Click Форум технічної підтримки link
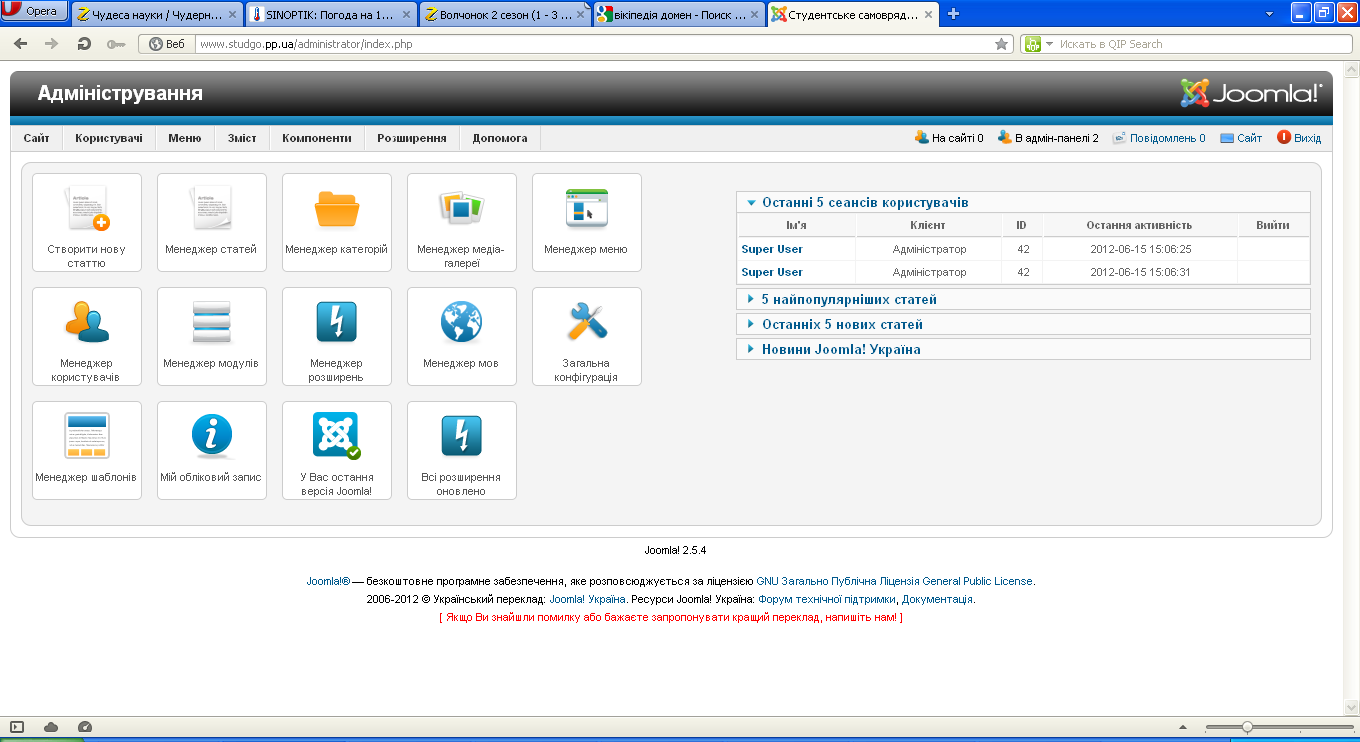This screenshot has height=742, width=1360. (x=827, y=599)
